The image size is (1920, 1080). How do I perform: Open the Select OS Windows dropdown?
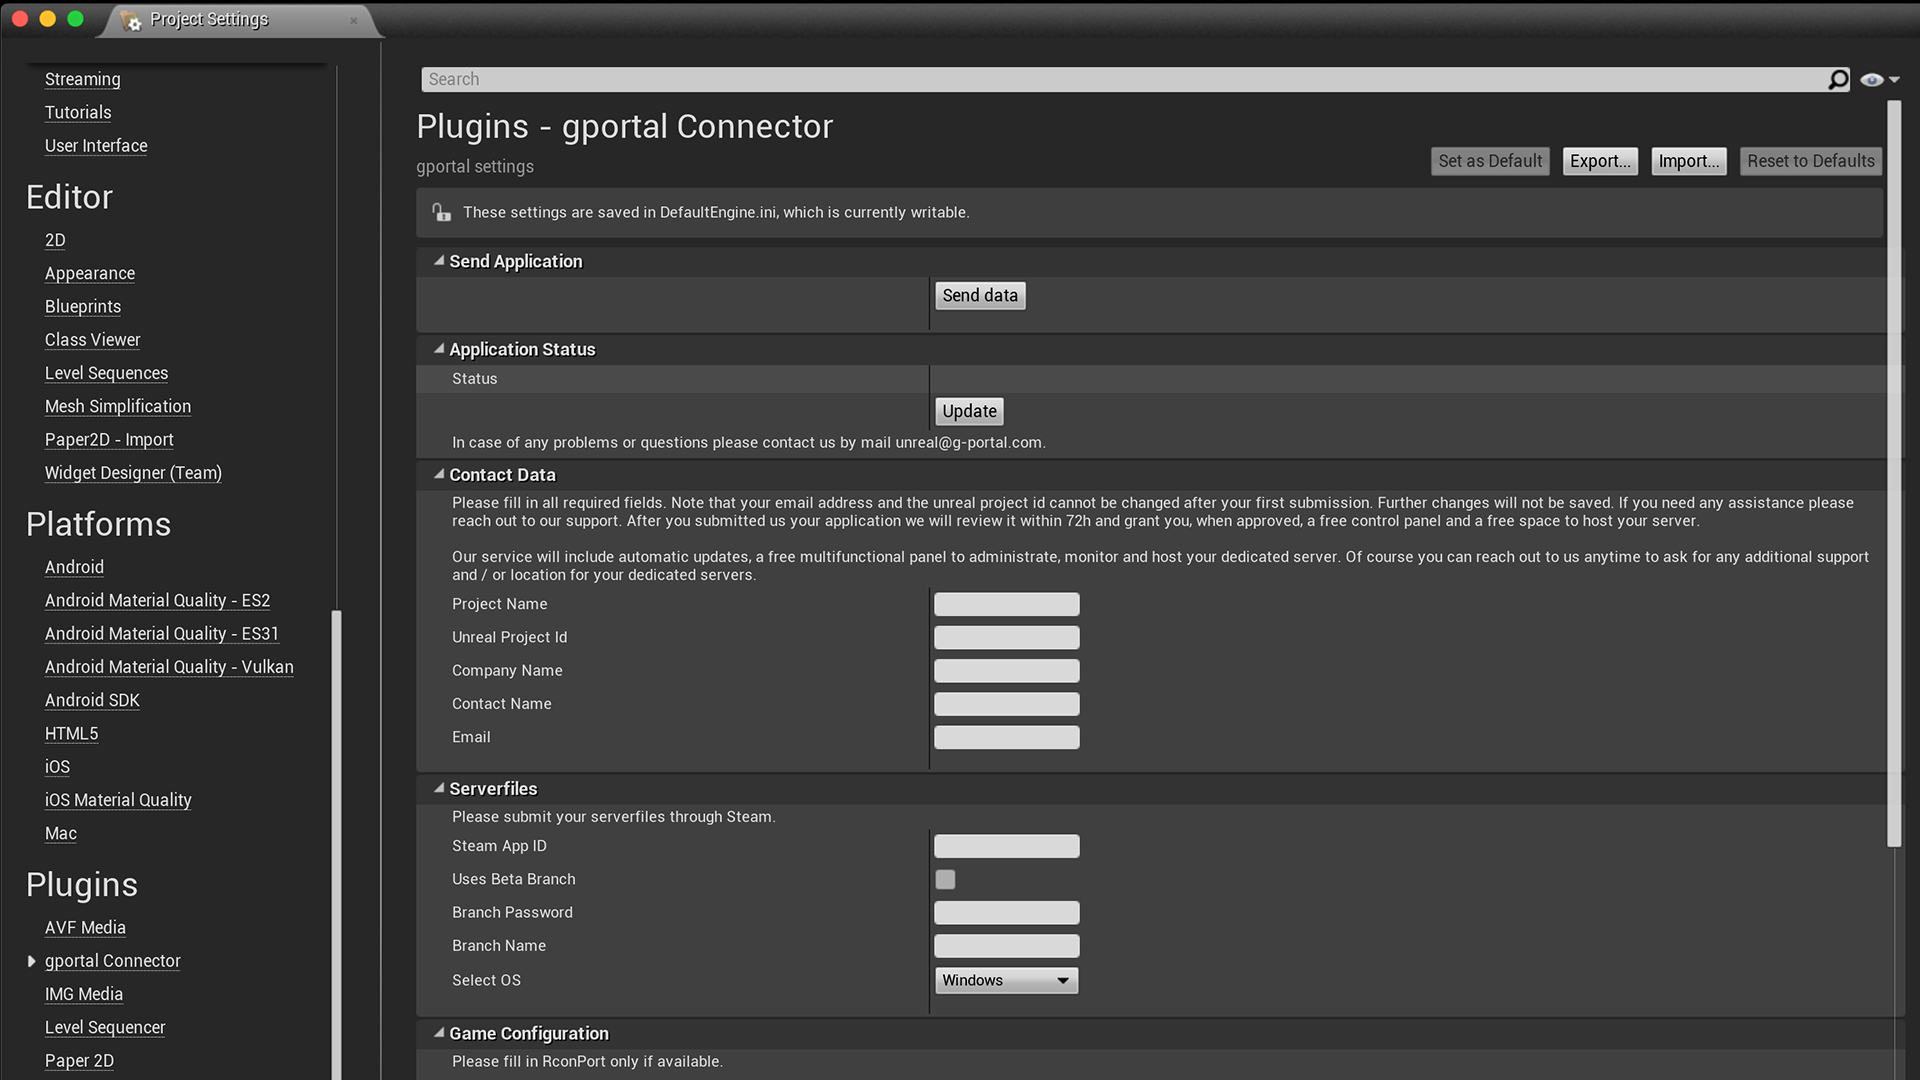[1006, 980]
